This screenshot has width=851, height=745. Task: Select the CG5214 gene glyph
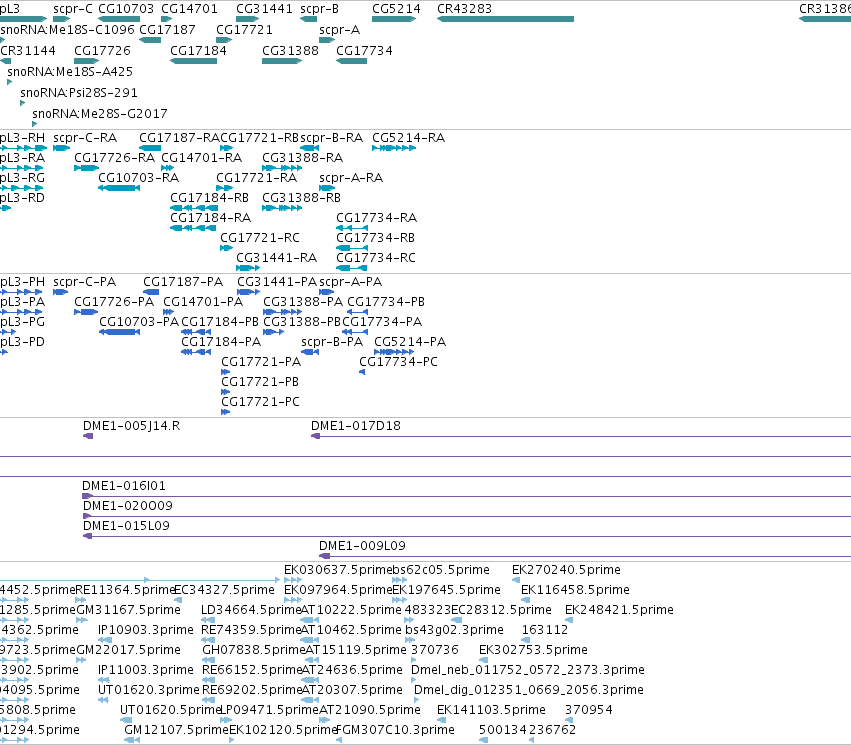(394, 19)
